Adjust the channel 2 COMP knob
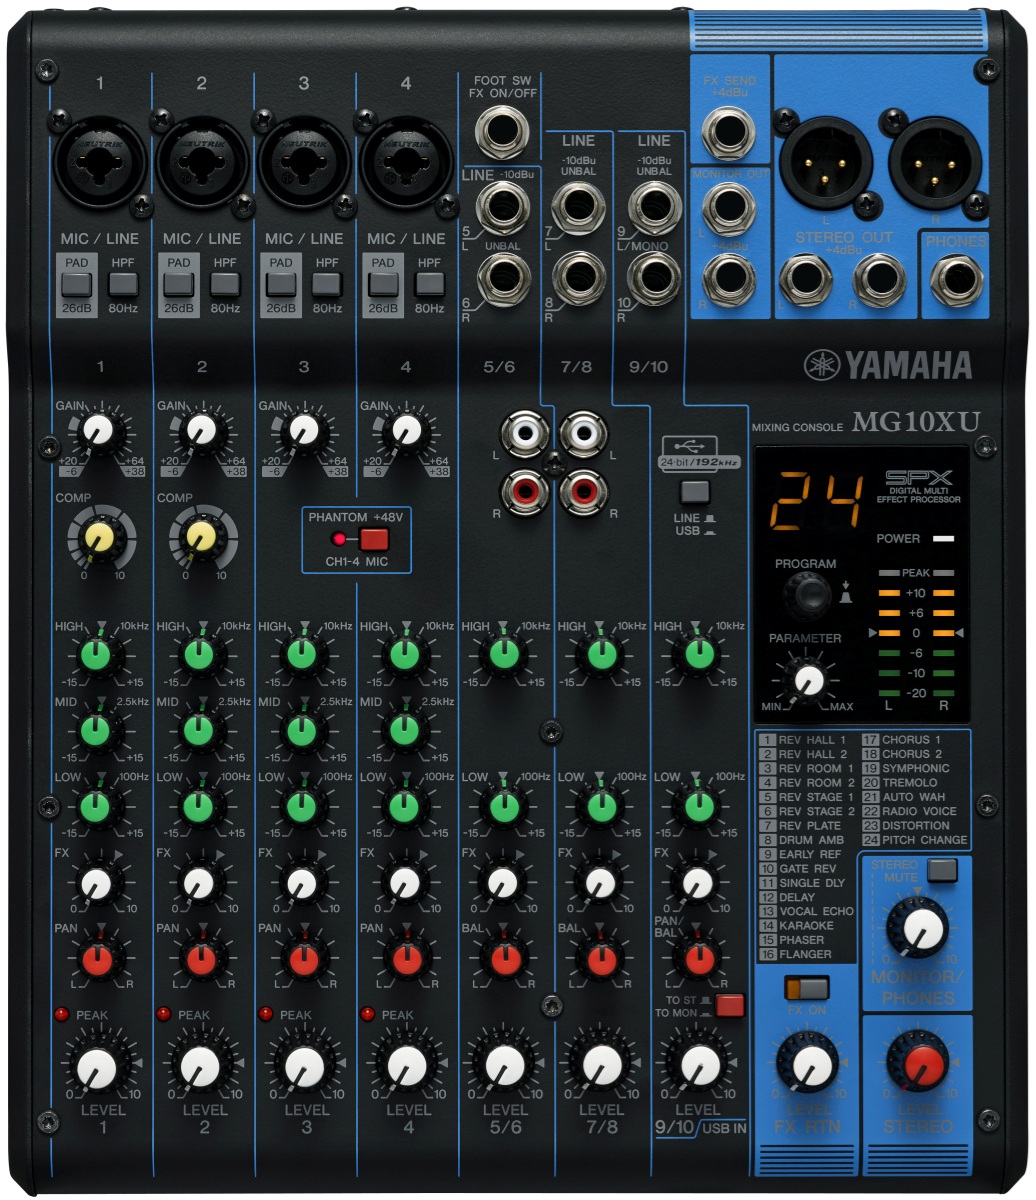 (201, 539)
